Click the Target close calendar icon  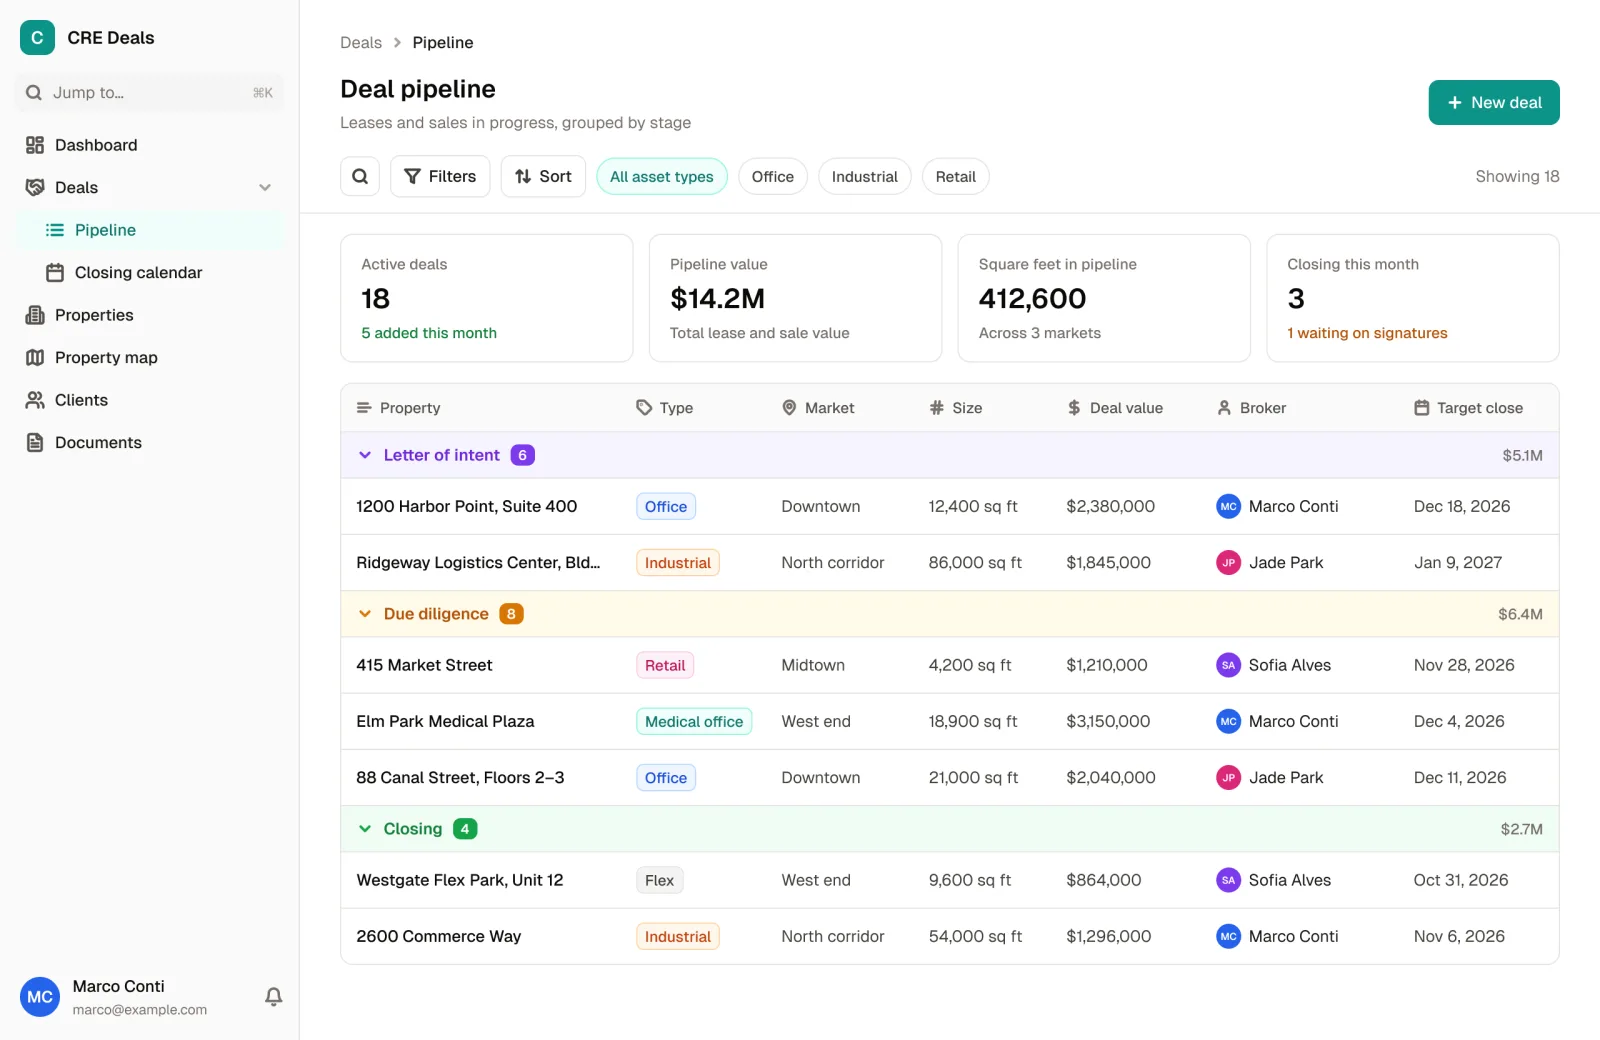click(1422, 408)
